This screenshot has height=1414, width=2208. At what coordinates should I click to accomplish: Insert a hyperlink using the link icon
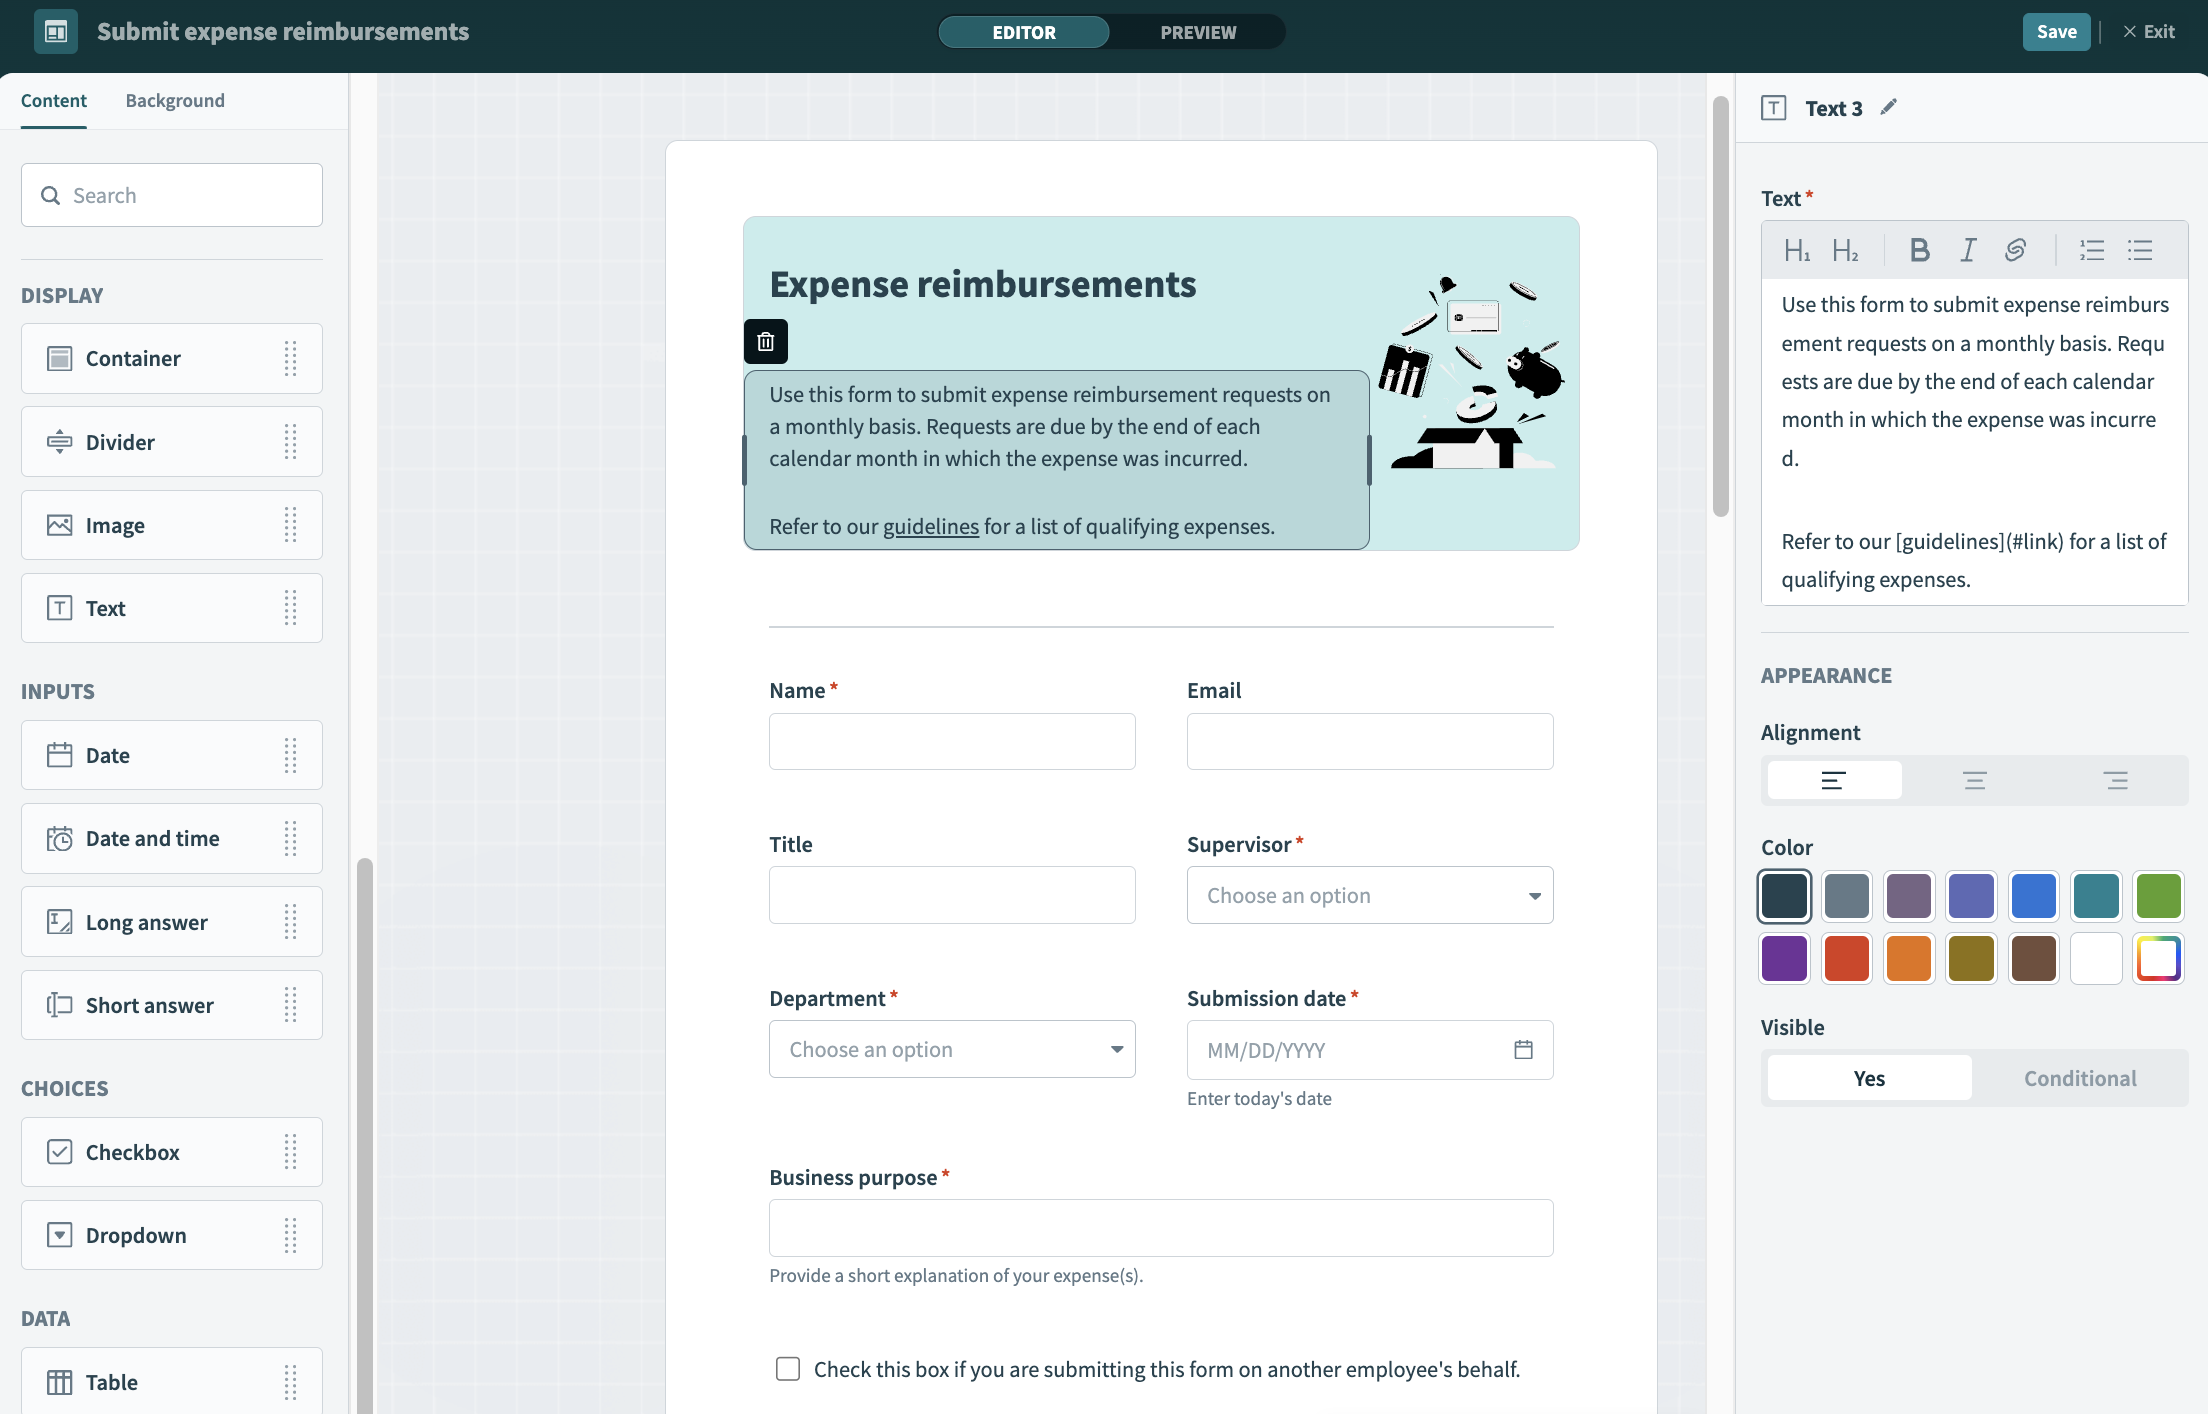[2014, 250]
